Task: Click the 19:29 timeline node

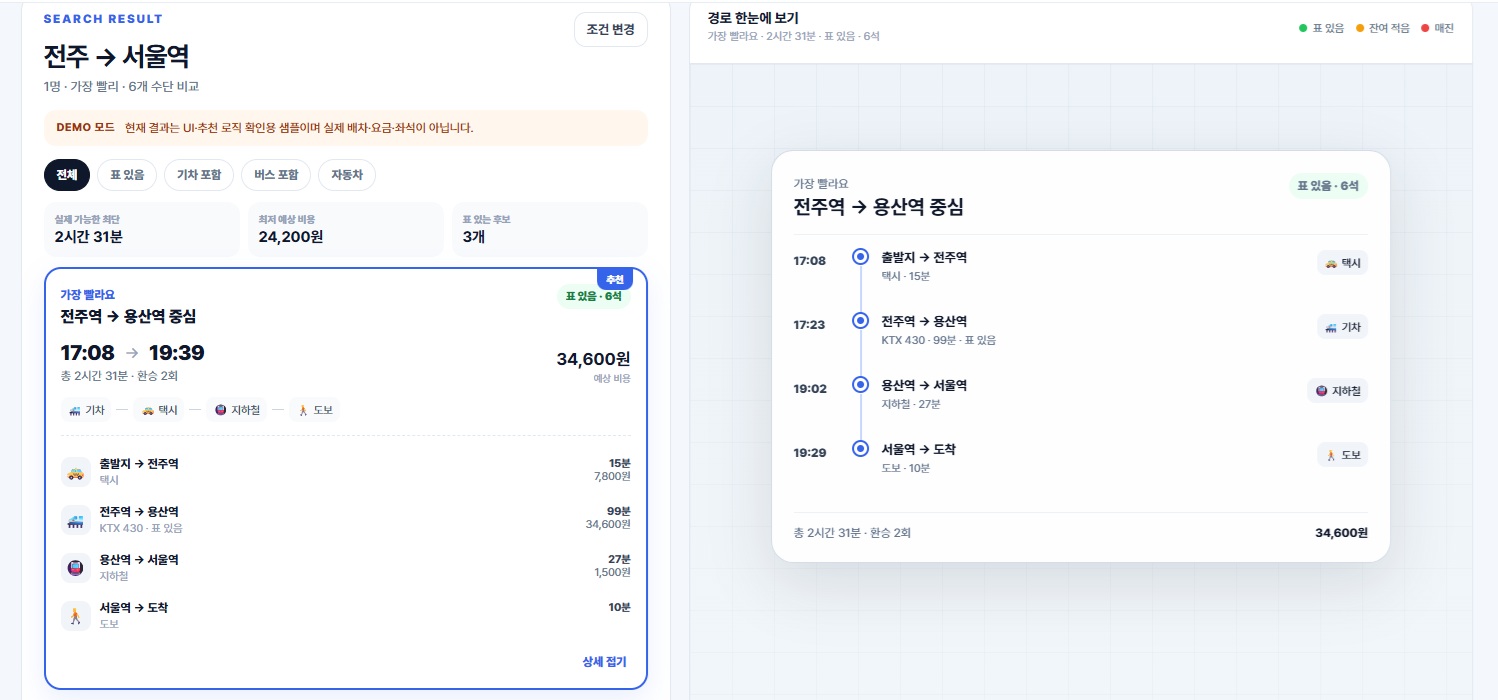Action: (860, 449)
